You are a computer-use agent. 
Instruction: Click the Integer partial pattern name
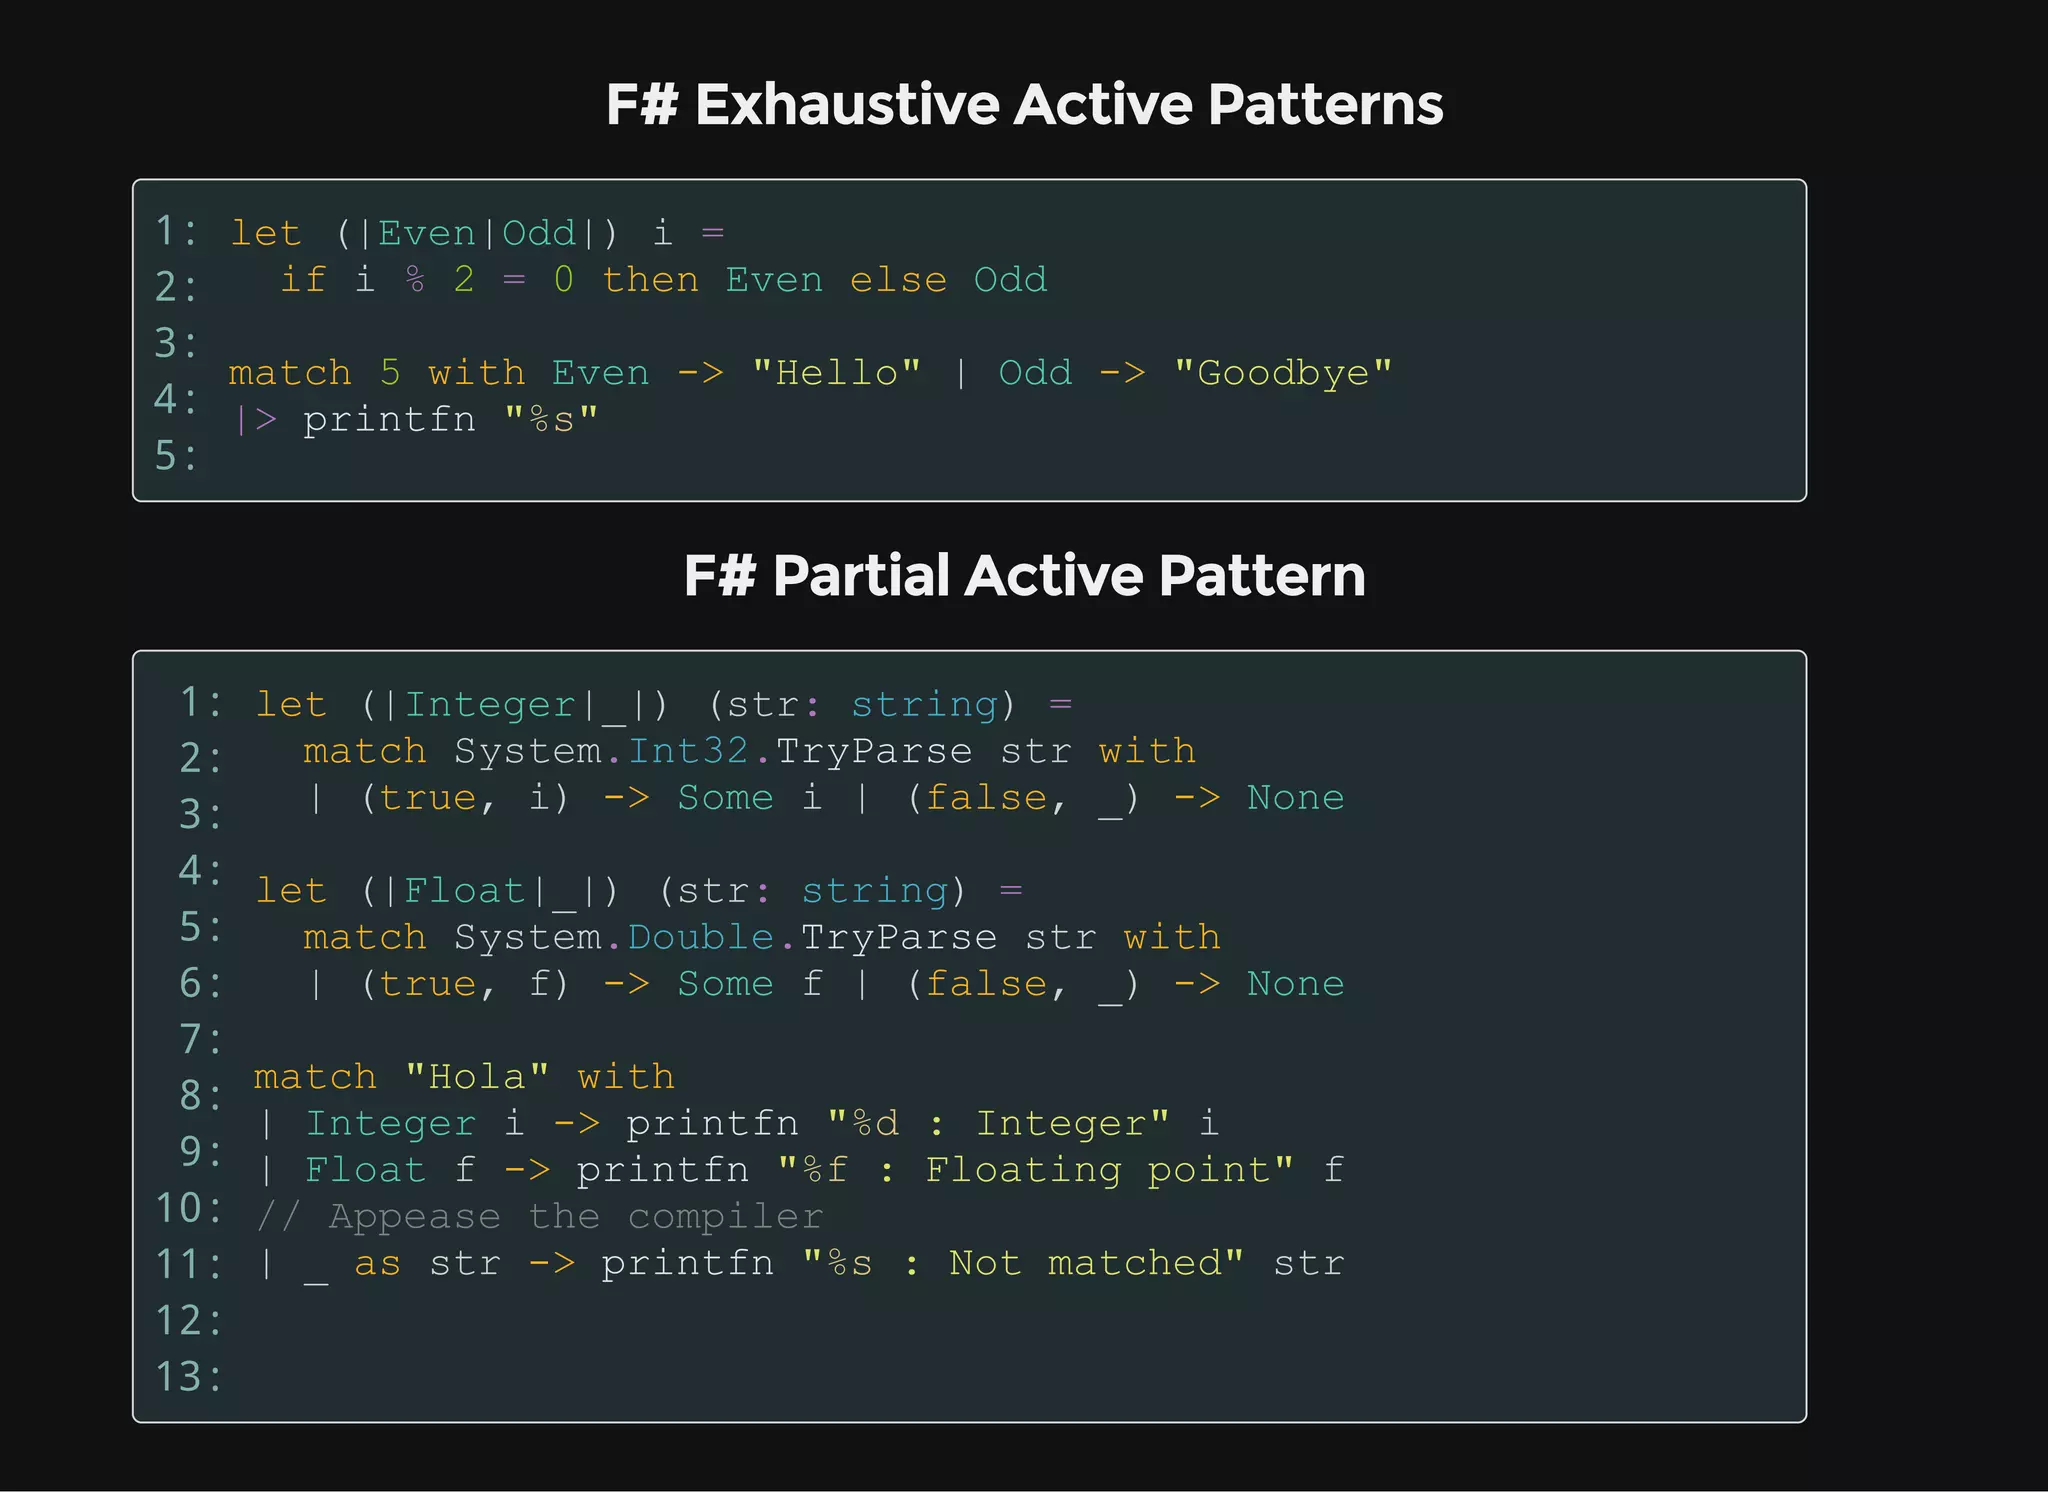pos(490,705)
